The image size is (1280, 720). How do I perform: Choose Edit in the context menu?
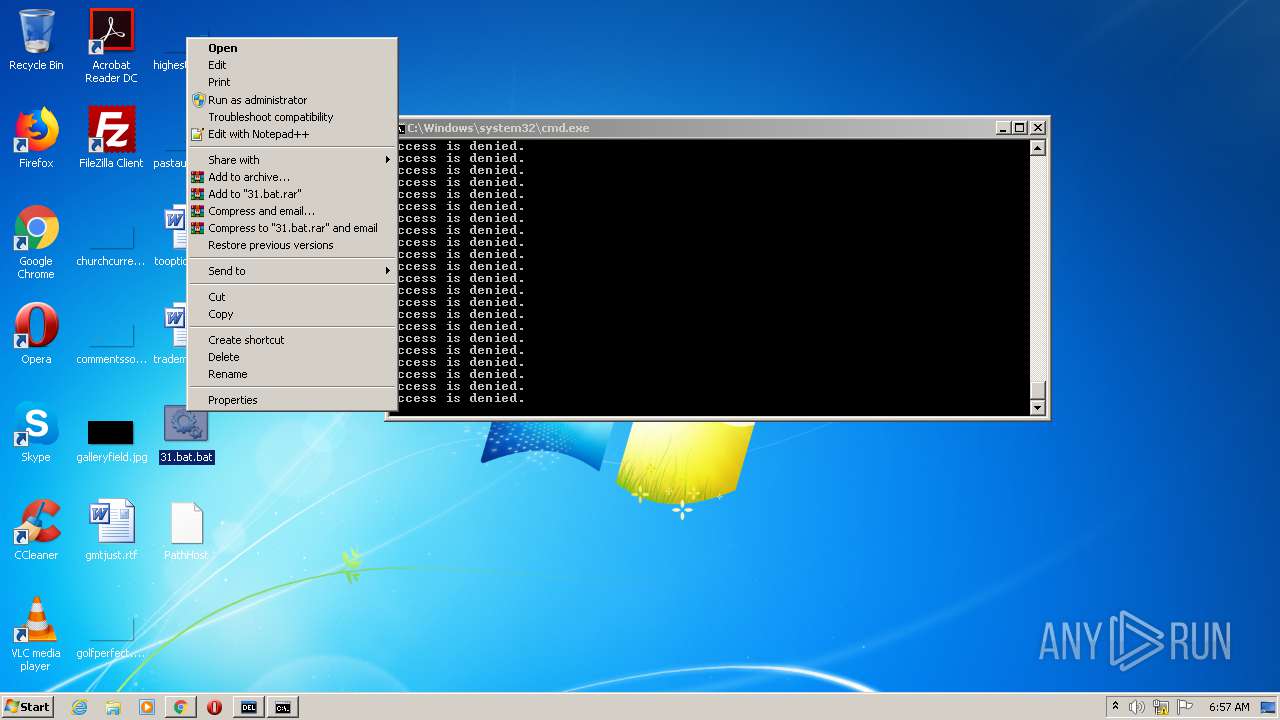coord(292,65)
